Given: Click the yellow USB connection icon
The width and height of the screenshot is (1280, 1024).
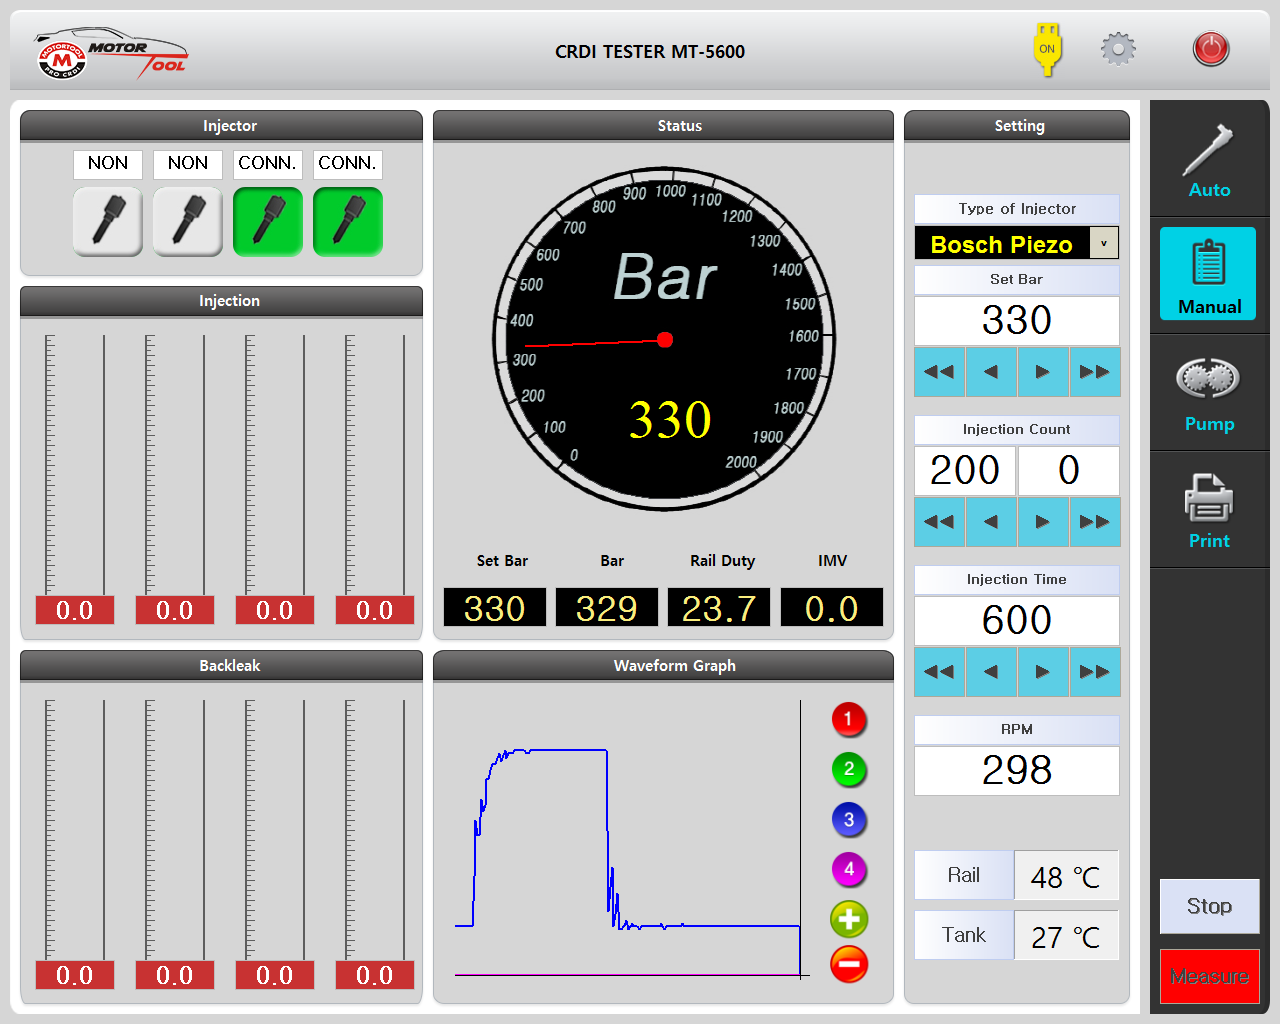Looking at the screenshot, I should click(1047, 50).
